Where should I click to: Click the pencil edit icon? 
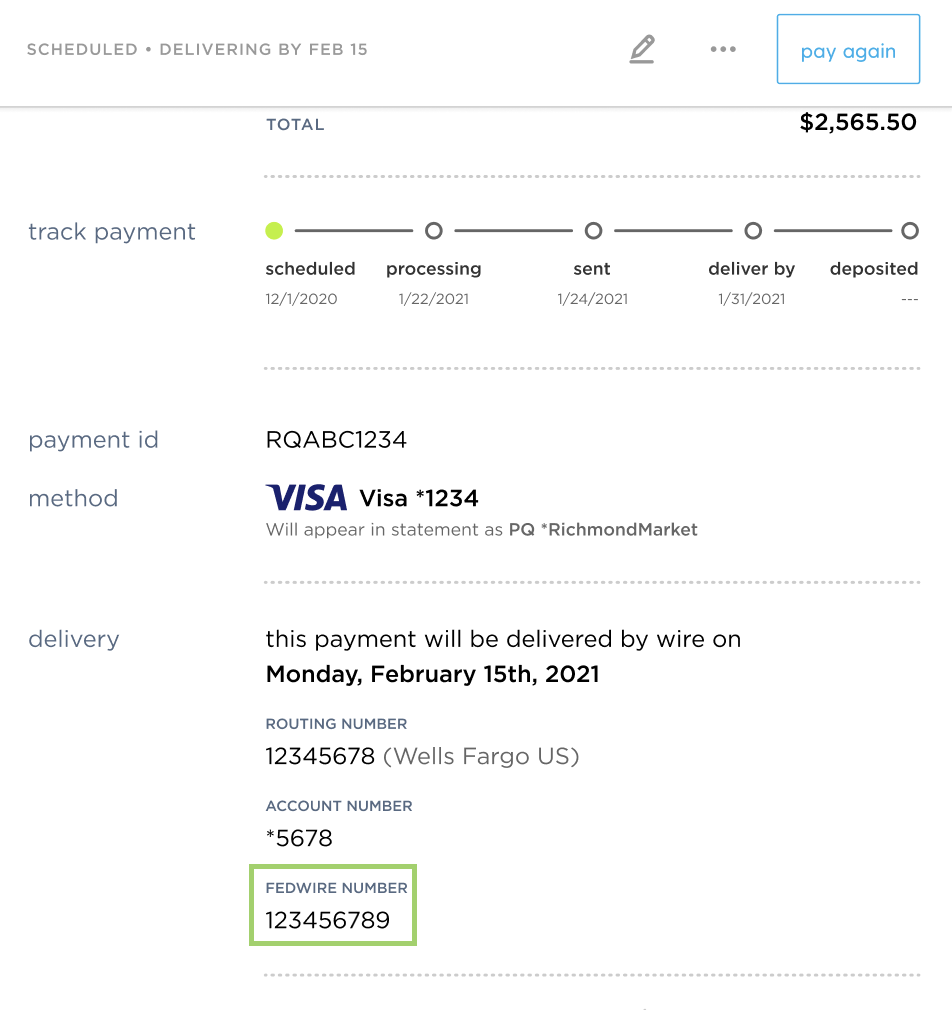(x=642, y=49)
